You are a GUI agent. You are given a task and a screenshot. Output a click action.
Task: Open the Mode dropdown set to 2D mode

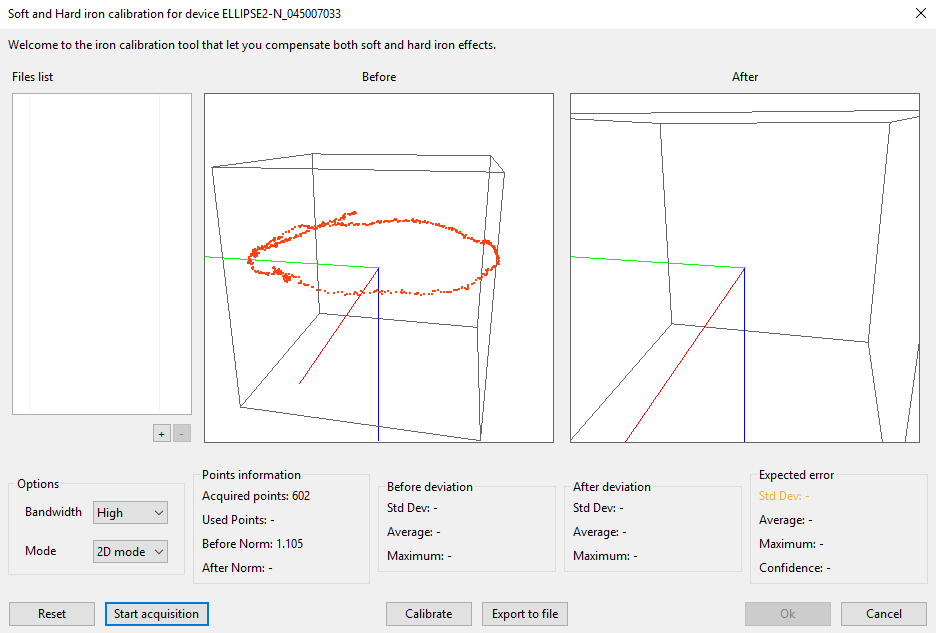click(130, 551)
